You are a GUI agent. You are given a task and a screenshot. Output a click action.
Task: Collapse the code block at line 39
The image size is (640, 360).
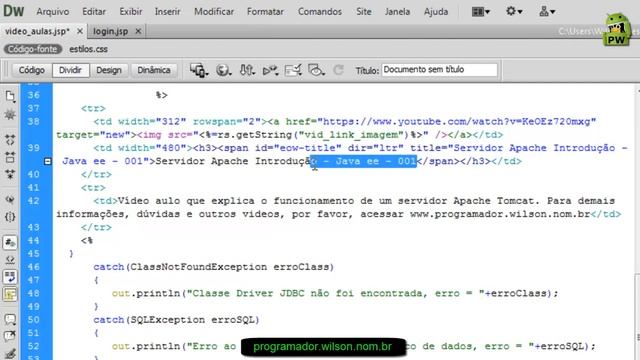[x=48, y=161]
